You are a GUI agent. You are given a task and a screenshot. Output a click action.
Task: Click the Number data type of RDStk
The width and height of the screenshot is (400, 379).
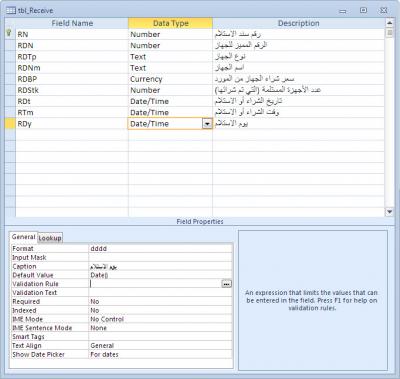(x=170, y=90)
